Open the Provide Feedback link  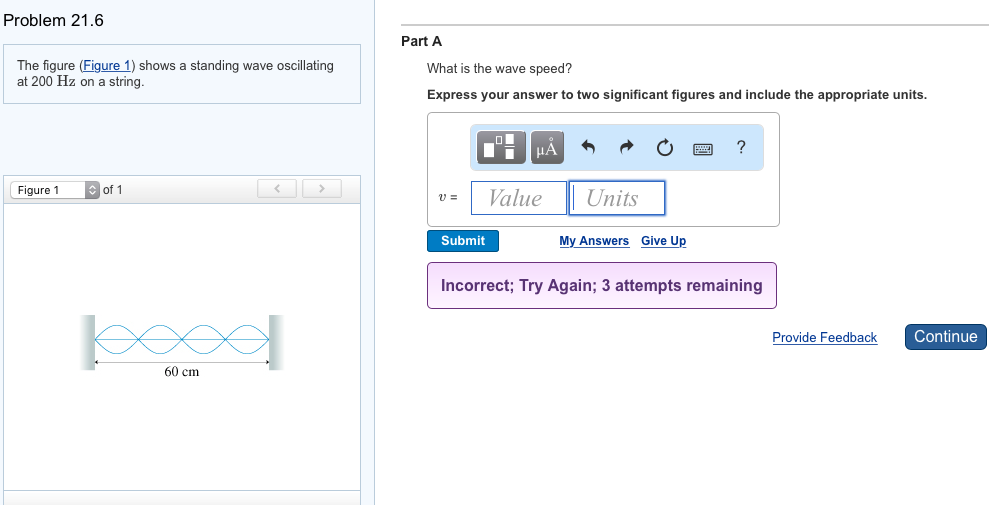pos(825,337)
